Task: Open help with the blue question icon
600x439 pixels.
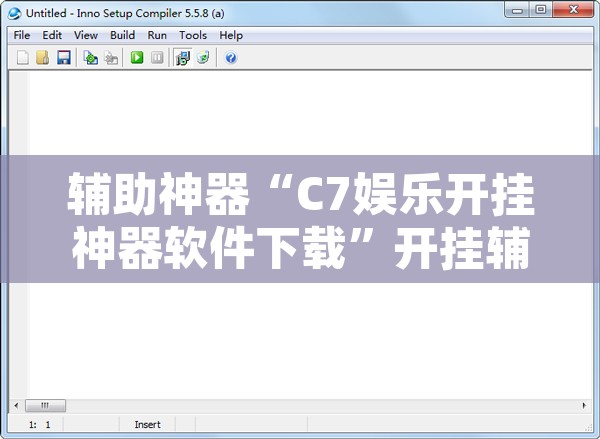Action: (231, 58)
